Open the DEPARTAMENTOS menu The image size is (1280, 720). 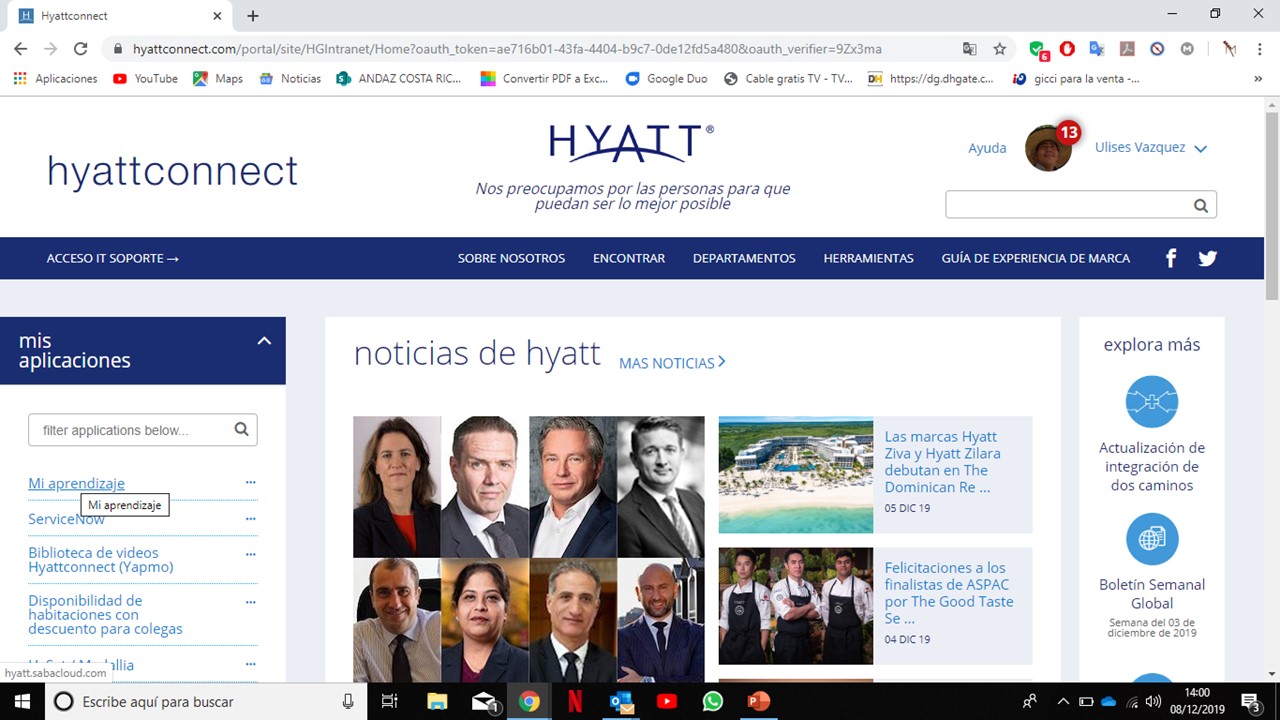(744, 258)
